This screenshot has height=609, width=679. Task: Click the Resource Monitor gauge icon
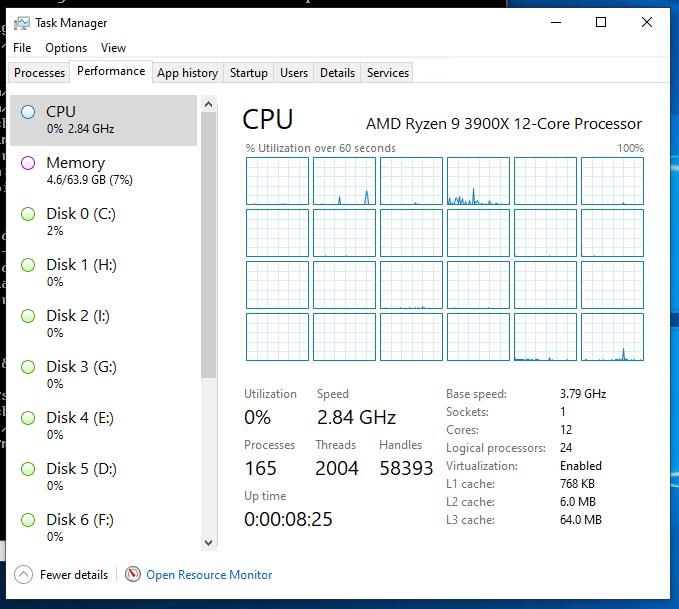(133, 574)
